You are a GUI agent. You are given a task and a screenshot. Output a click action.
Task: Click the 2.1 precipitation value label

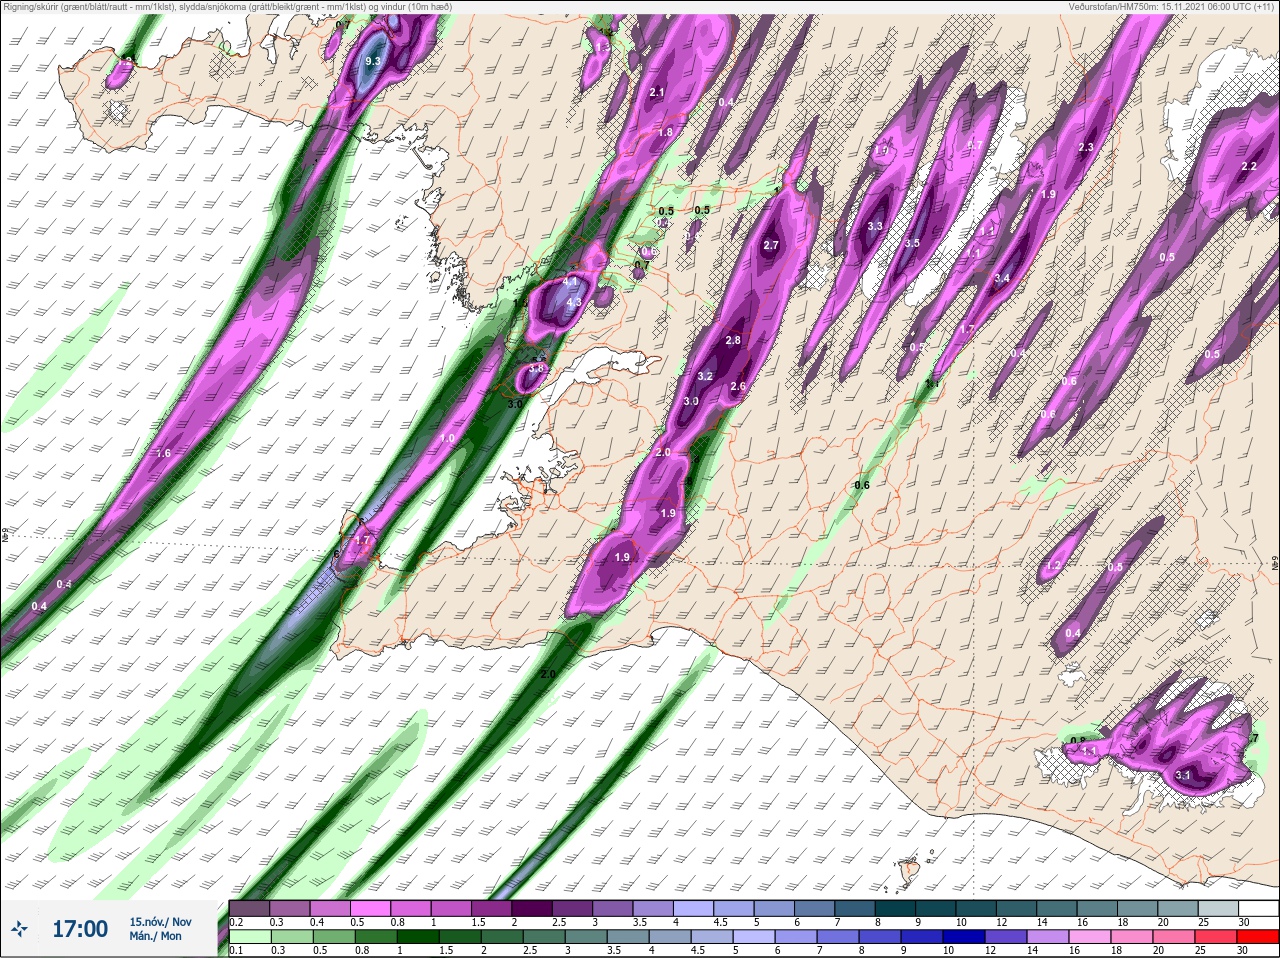click(657, 92)
